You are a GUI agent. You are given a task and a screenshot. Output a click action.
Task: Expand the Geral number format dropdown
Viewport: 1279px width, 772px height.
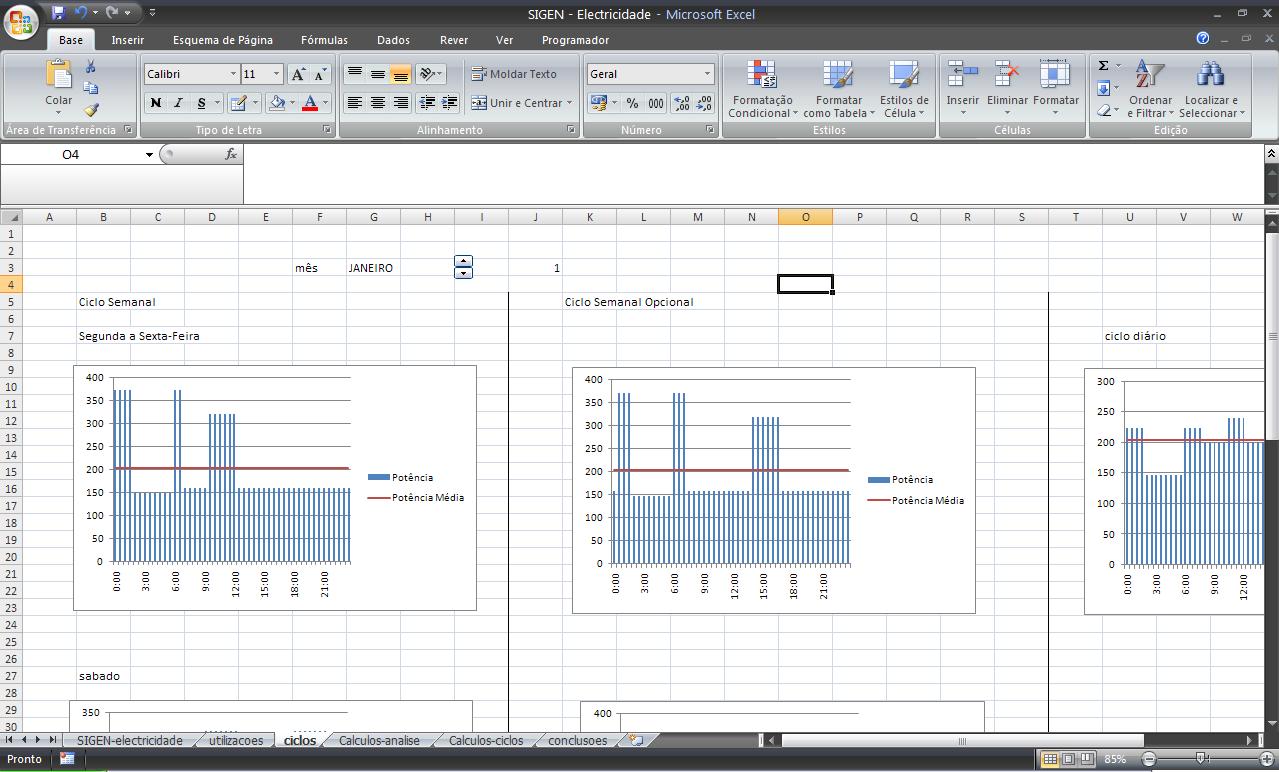tap(707, 74)
